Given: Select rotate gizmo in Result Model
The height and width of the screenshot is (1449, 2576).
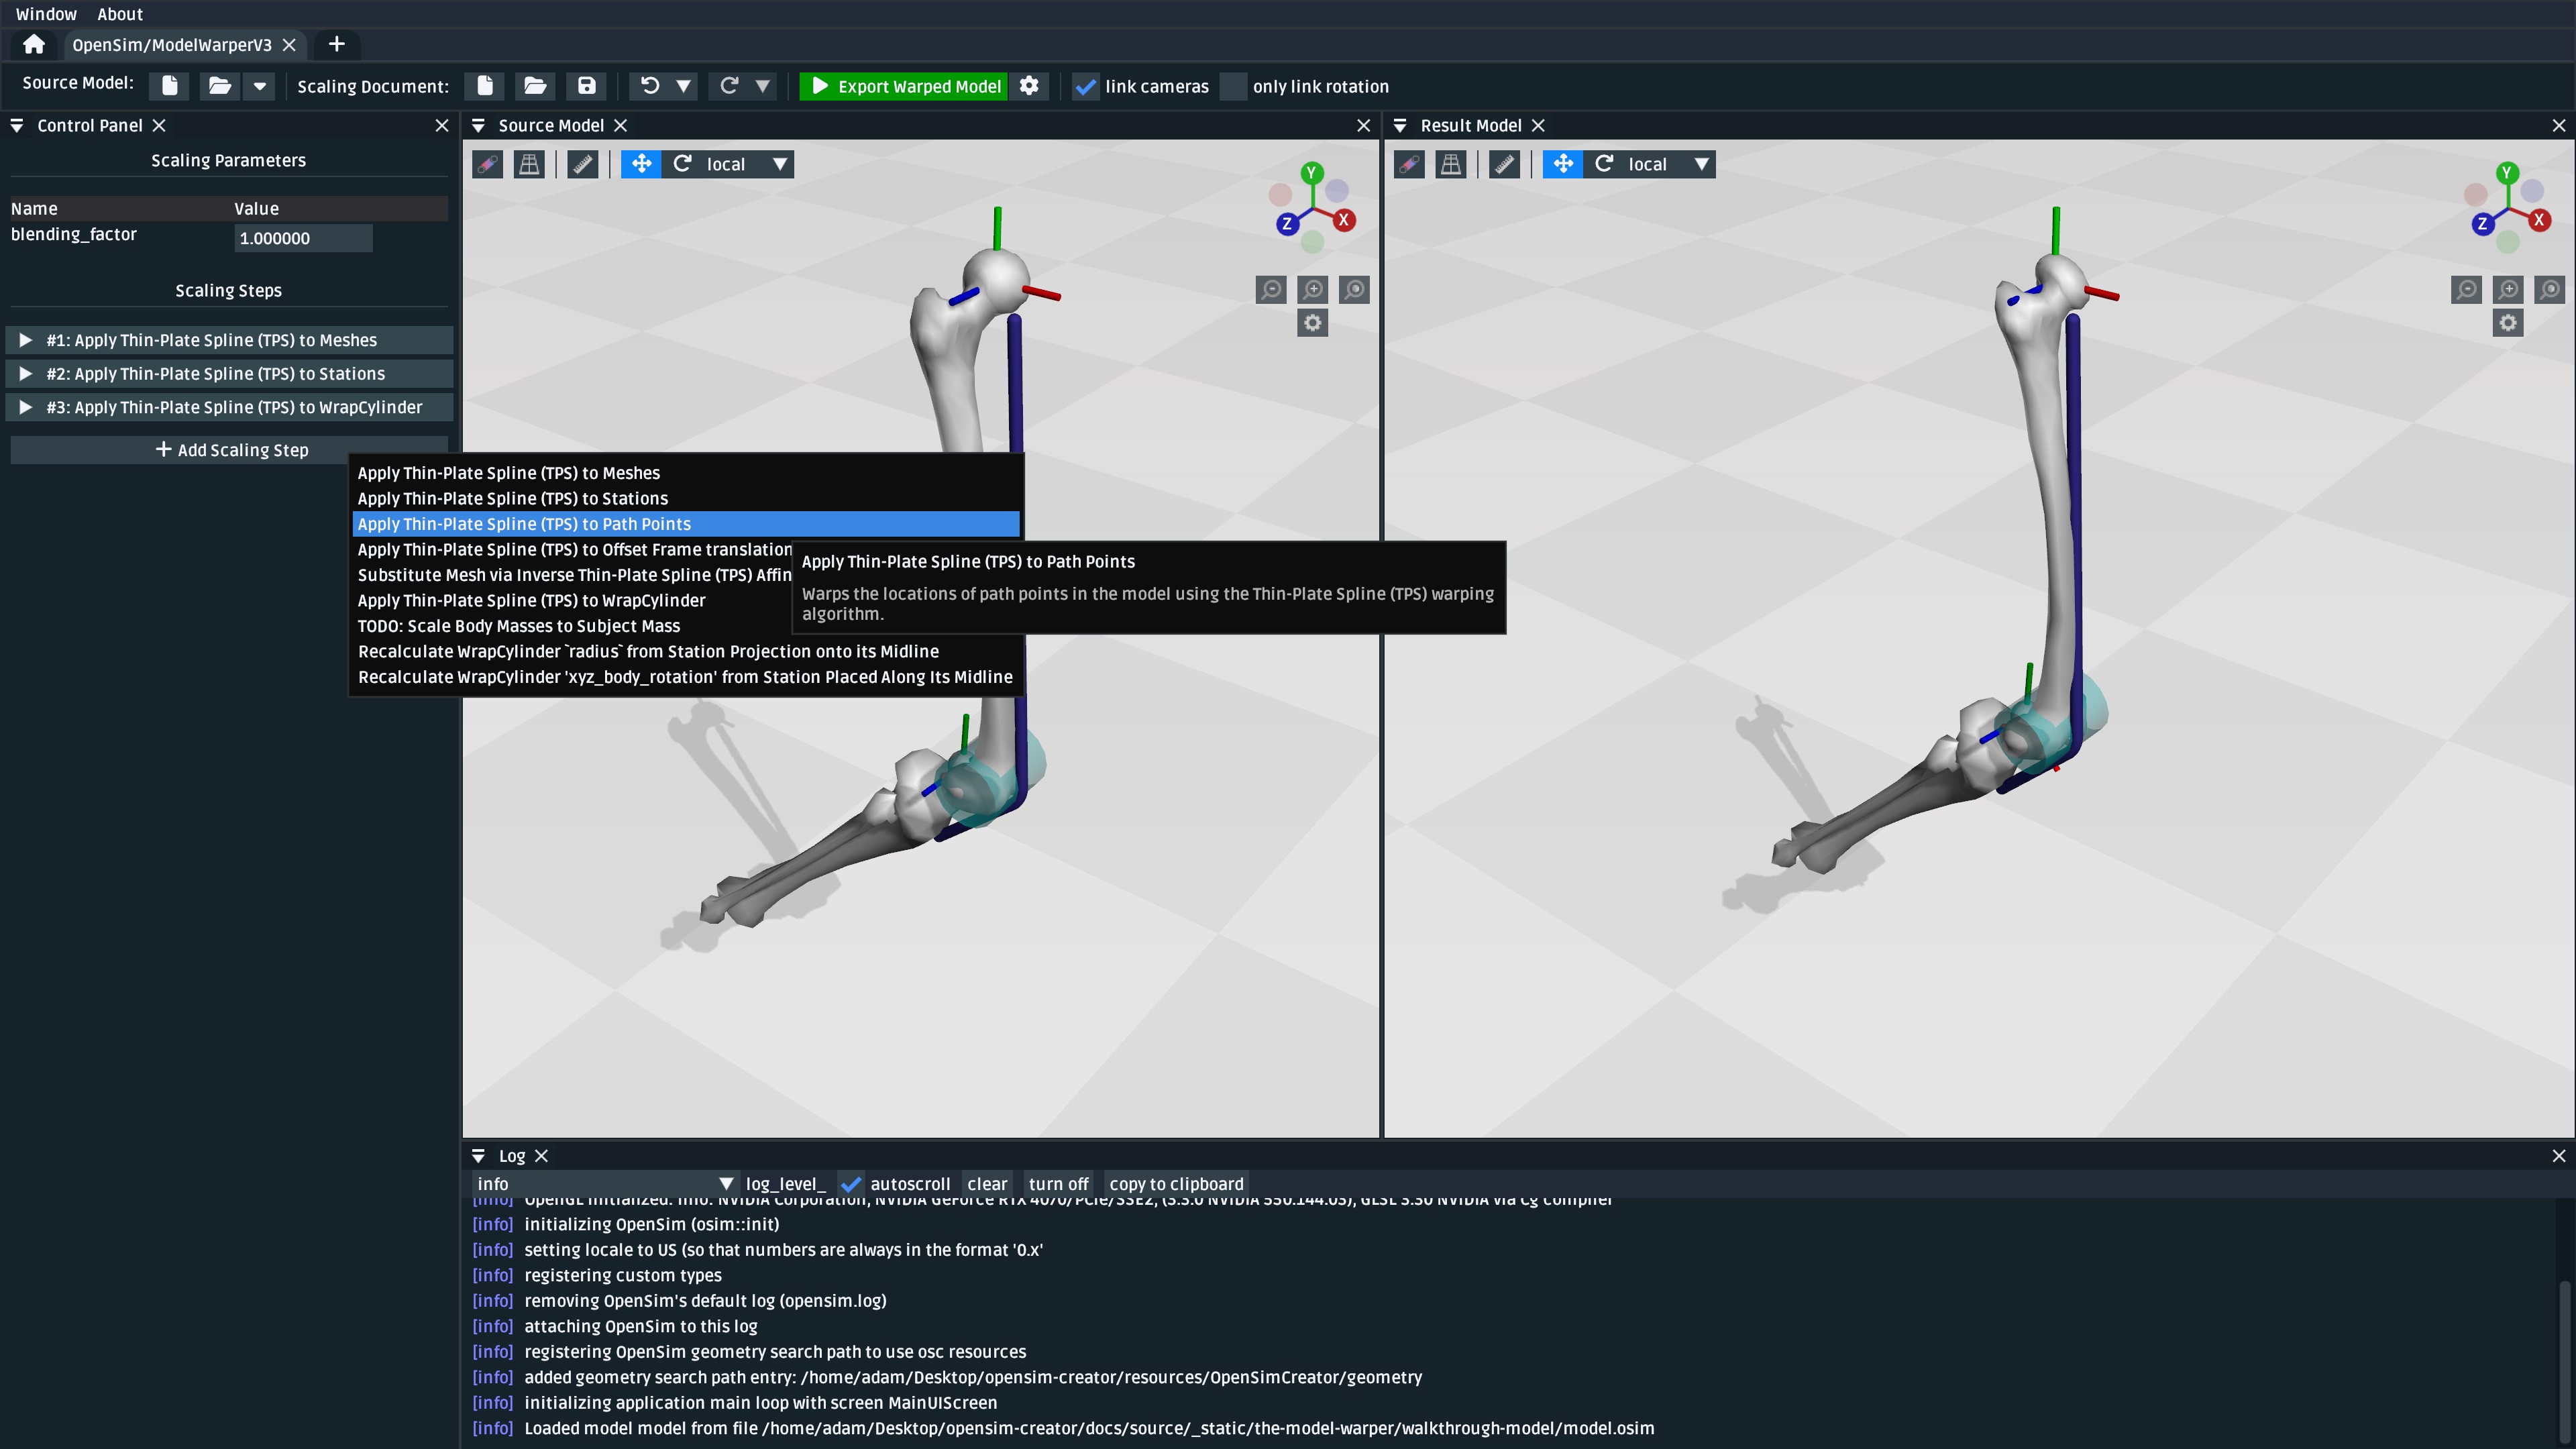Looking at the screenshot, I should point(1604,164).
